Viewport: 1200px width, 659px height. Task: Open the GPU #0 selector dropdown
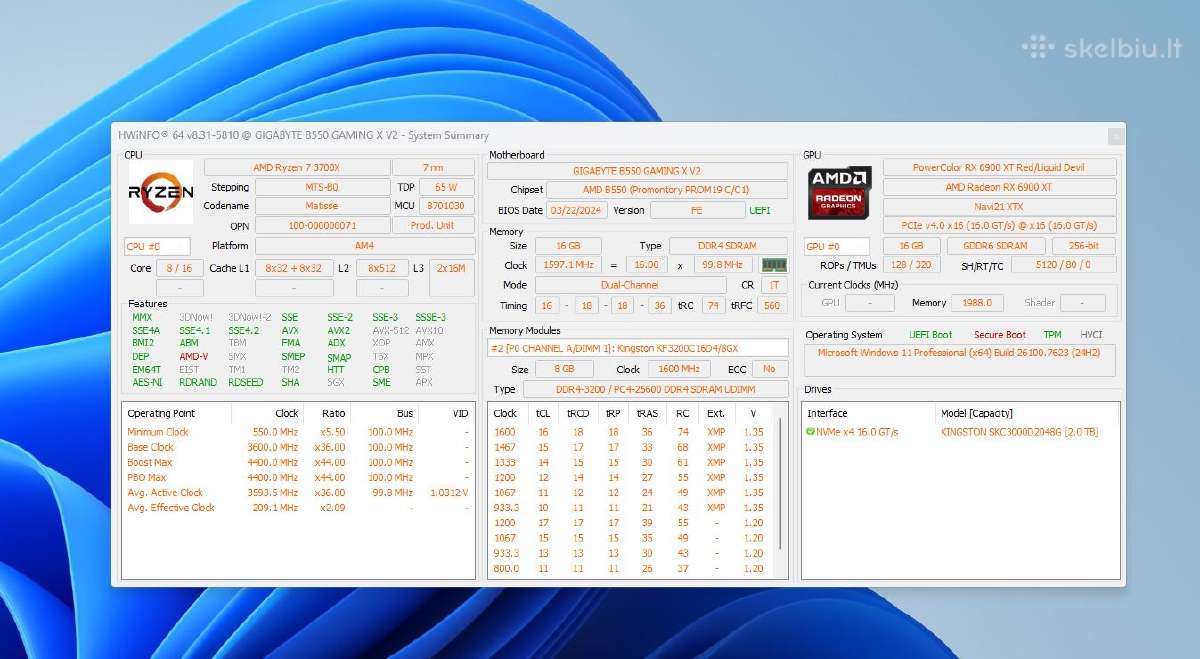coord(837,246)
